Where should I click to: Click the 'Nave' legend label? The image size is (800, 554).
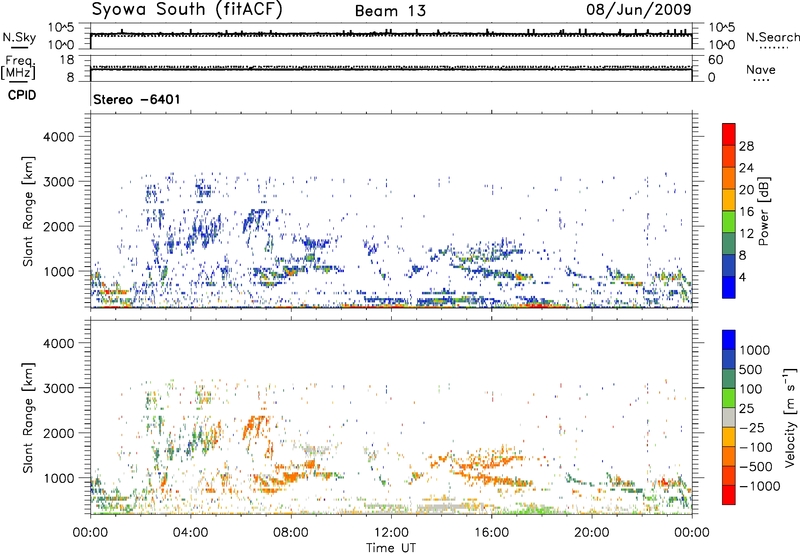tap(761, 69)
